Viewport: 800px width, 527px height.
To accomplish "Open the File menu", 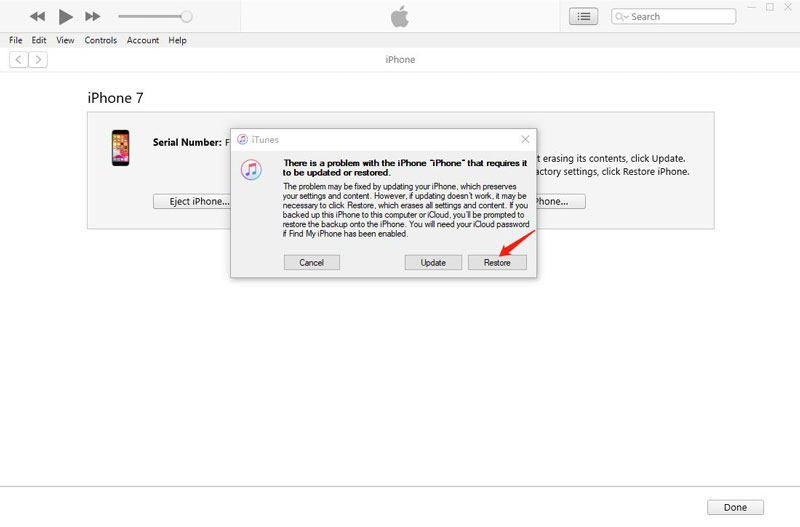I will (16, 41).
